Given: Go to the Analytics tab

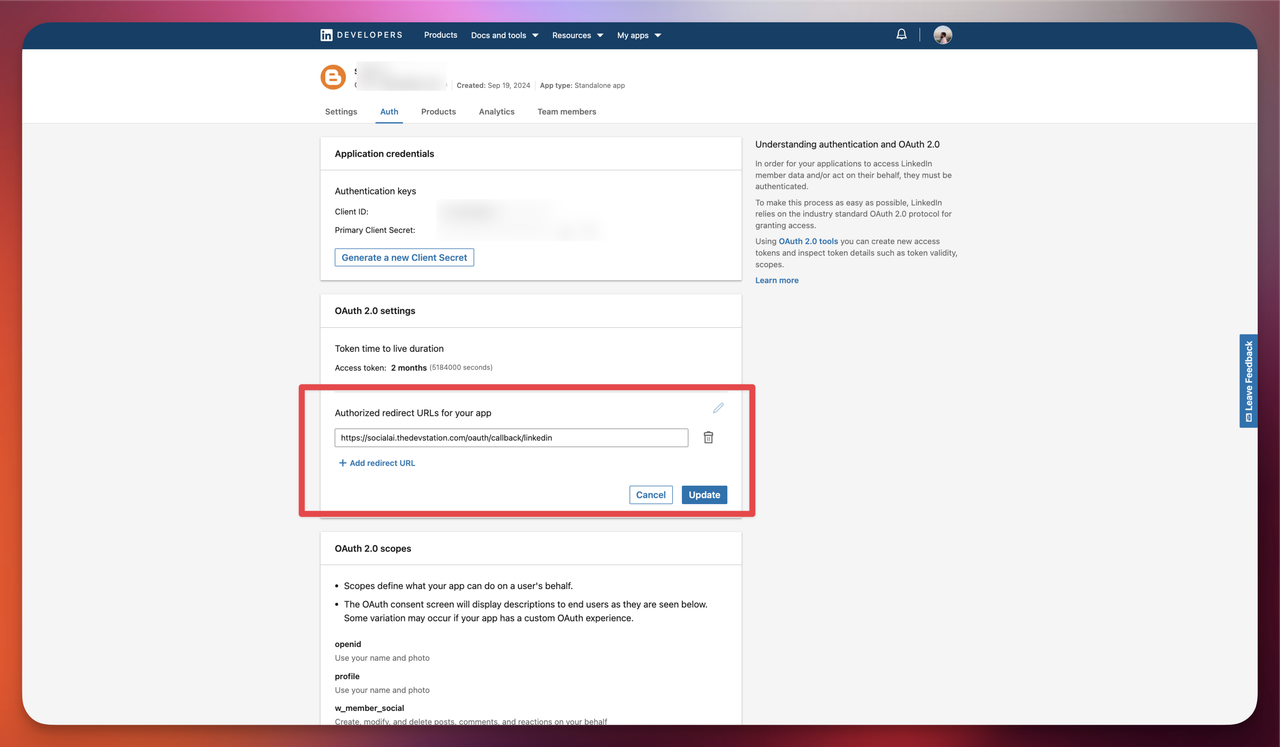Looking at the screenshot, I should pos(496,112).
